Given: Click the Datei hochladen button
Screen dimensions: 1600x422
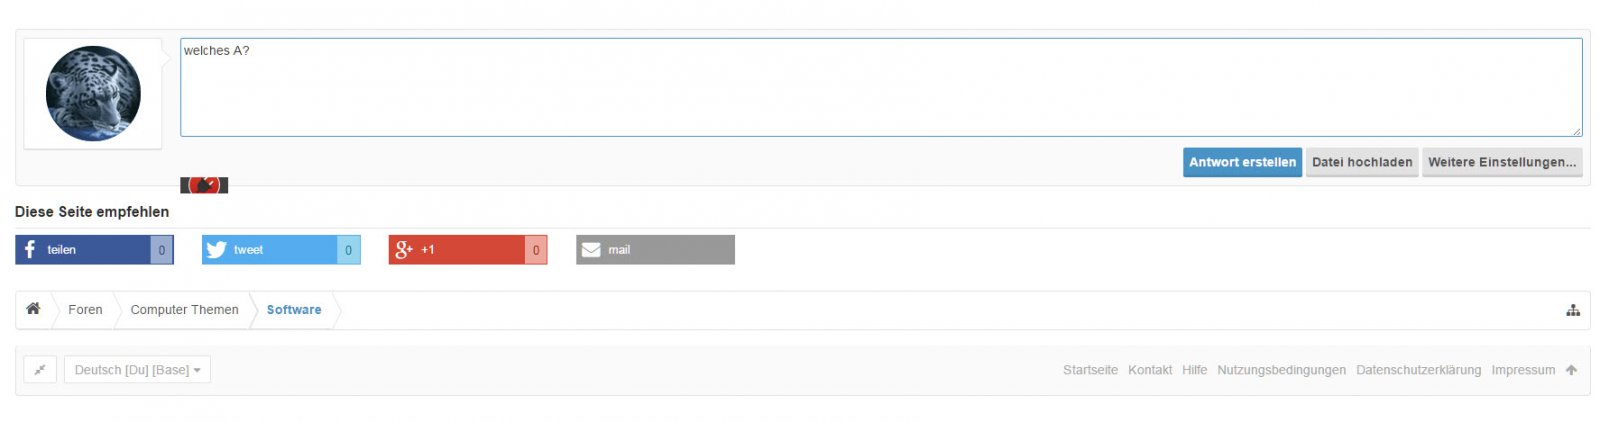Looking at the screenshot, I should tap(1362, 162).
